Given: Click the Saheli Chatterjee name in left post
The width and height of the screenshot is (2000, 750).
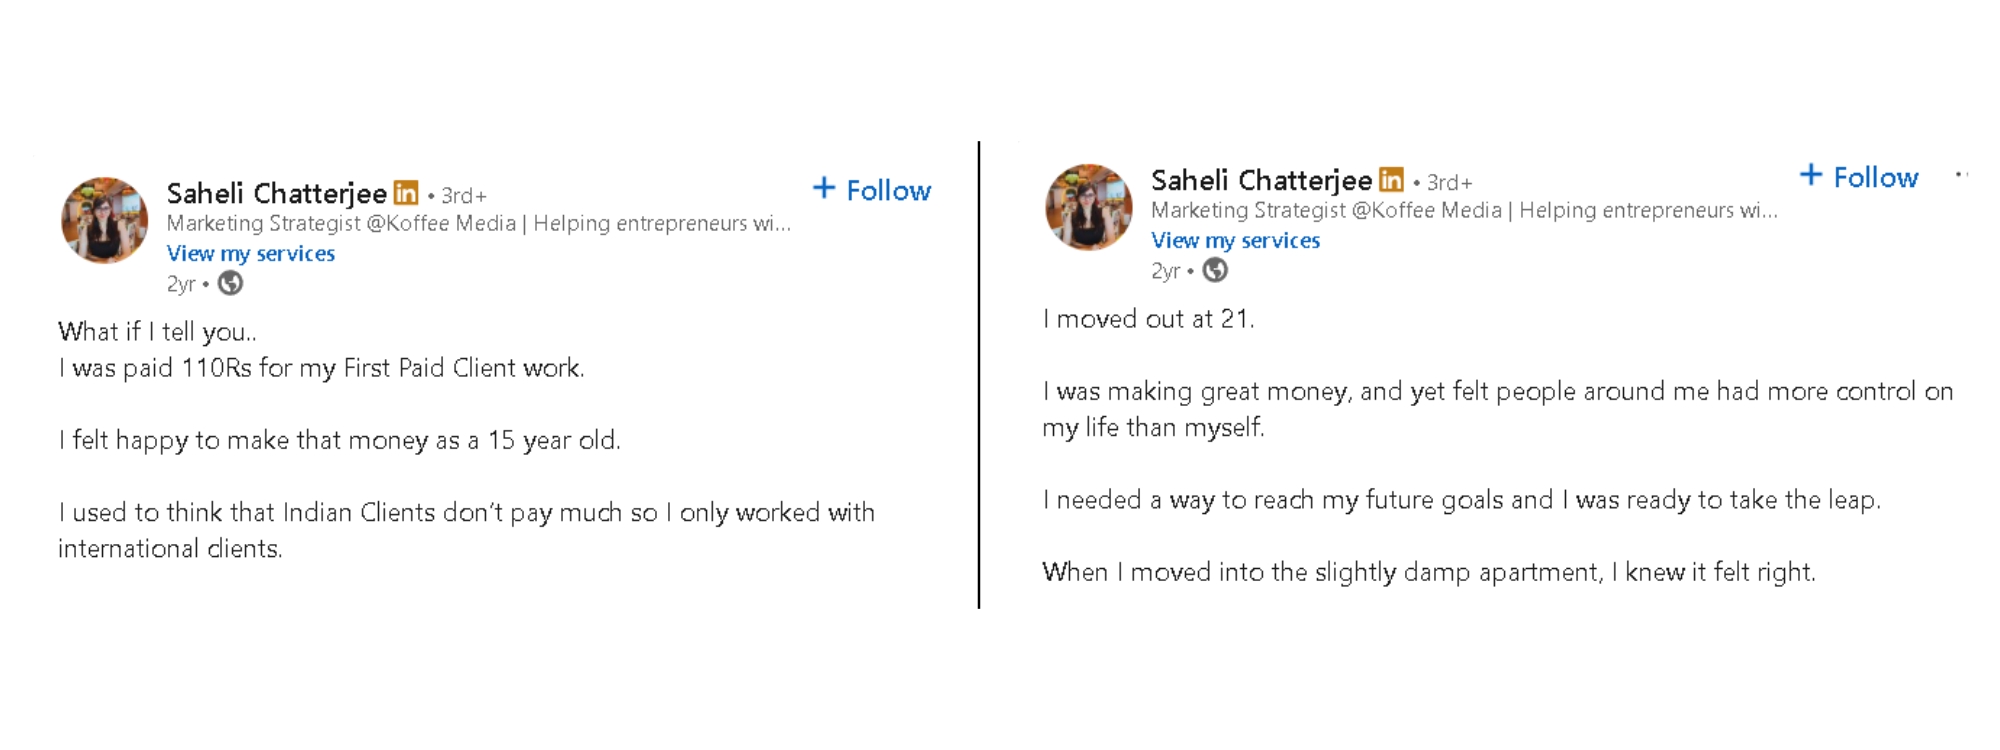Looking at the screenshot, I should tap(277, 193).
